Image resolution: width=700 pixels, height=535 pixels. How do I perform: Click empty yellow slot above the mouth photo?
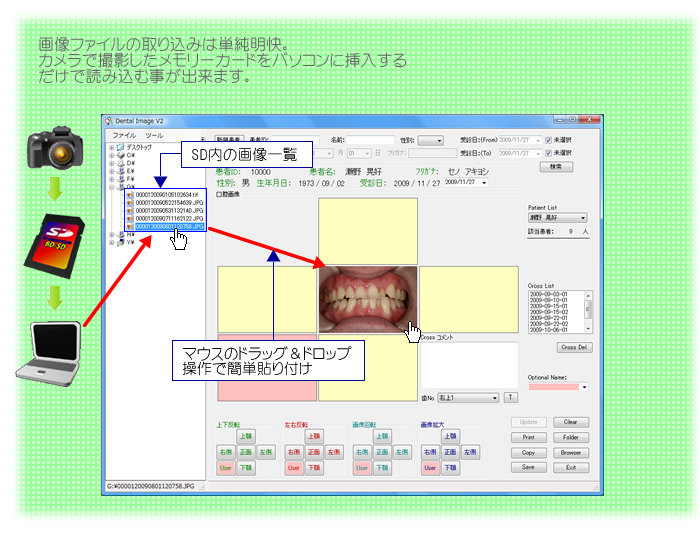(368, 231)
